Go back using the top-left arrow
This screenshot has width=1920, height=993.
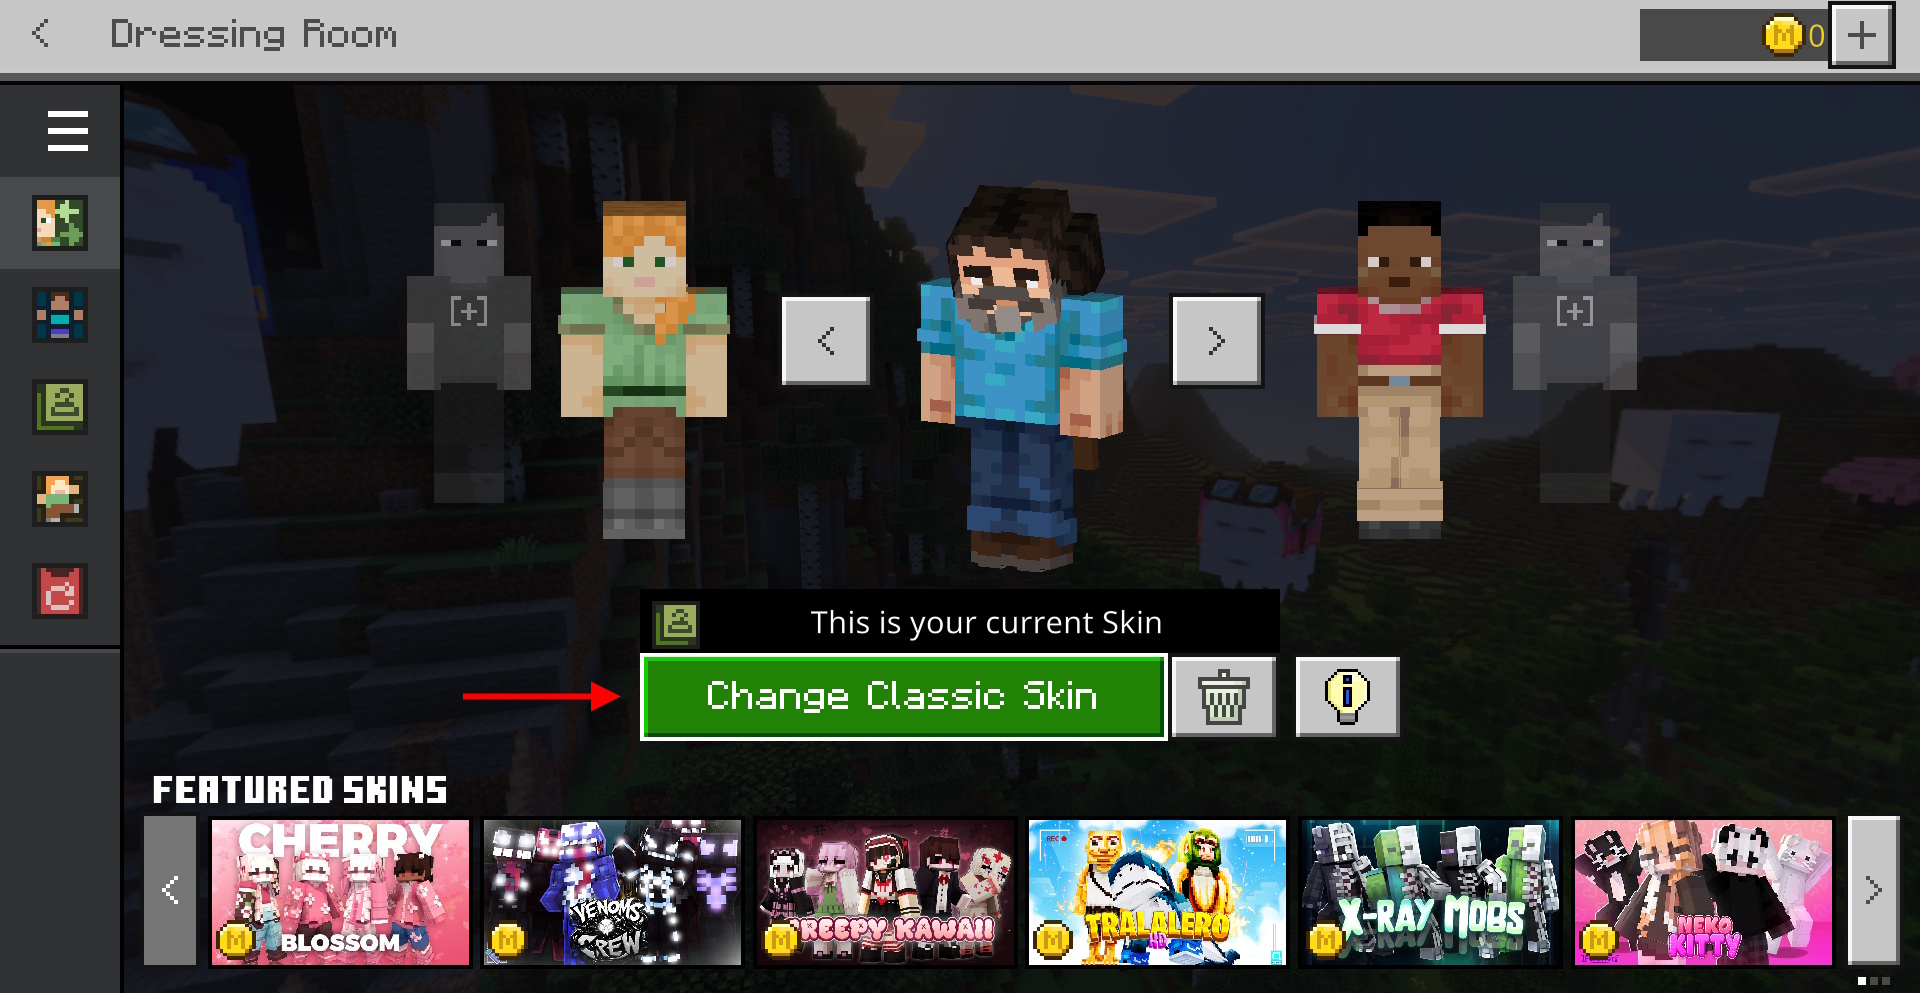coord(41,34)
